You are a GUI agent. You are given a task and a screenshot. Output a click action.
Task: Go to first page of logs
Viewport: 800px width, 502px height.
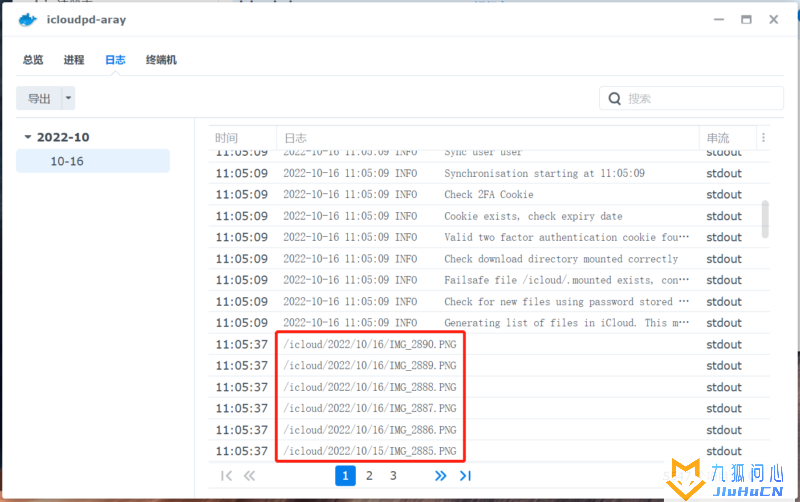pyautogui.click(x=226, y=476)
